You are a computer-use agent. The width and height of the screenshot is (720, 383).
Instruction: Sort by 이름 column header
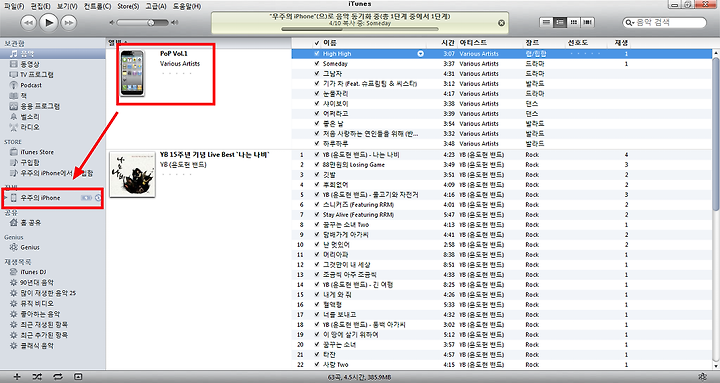(x=374, y=43)
